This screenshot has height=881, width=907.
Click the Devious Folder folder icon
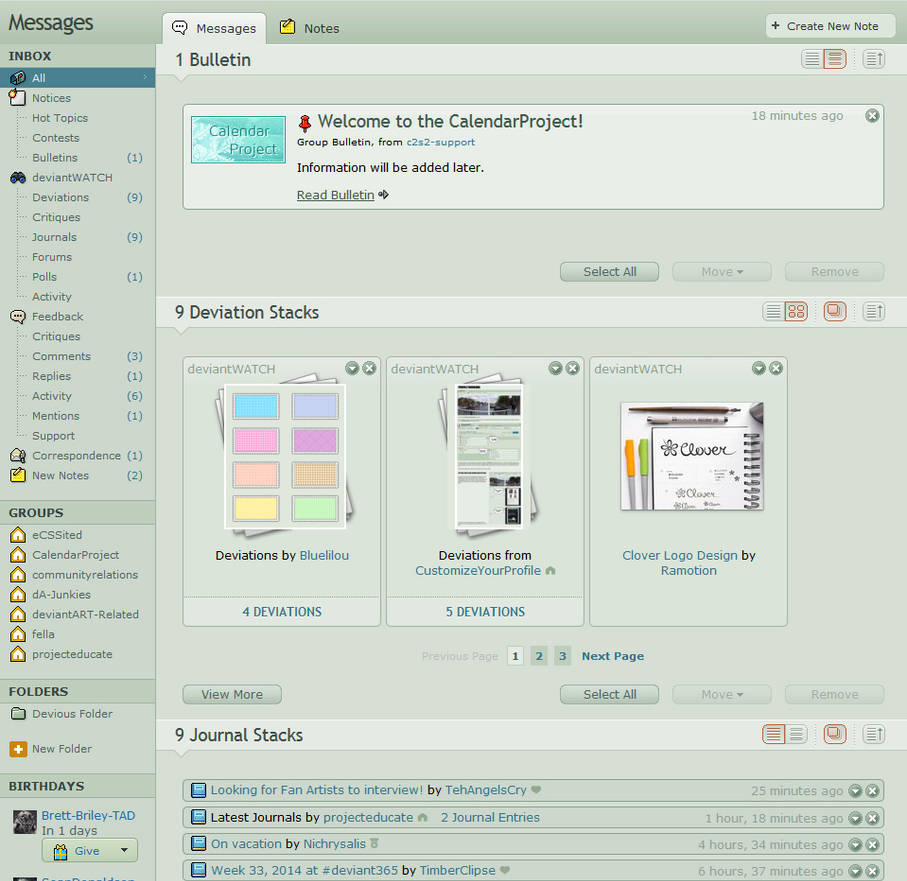pyautogui.click(x=18, y=714)
